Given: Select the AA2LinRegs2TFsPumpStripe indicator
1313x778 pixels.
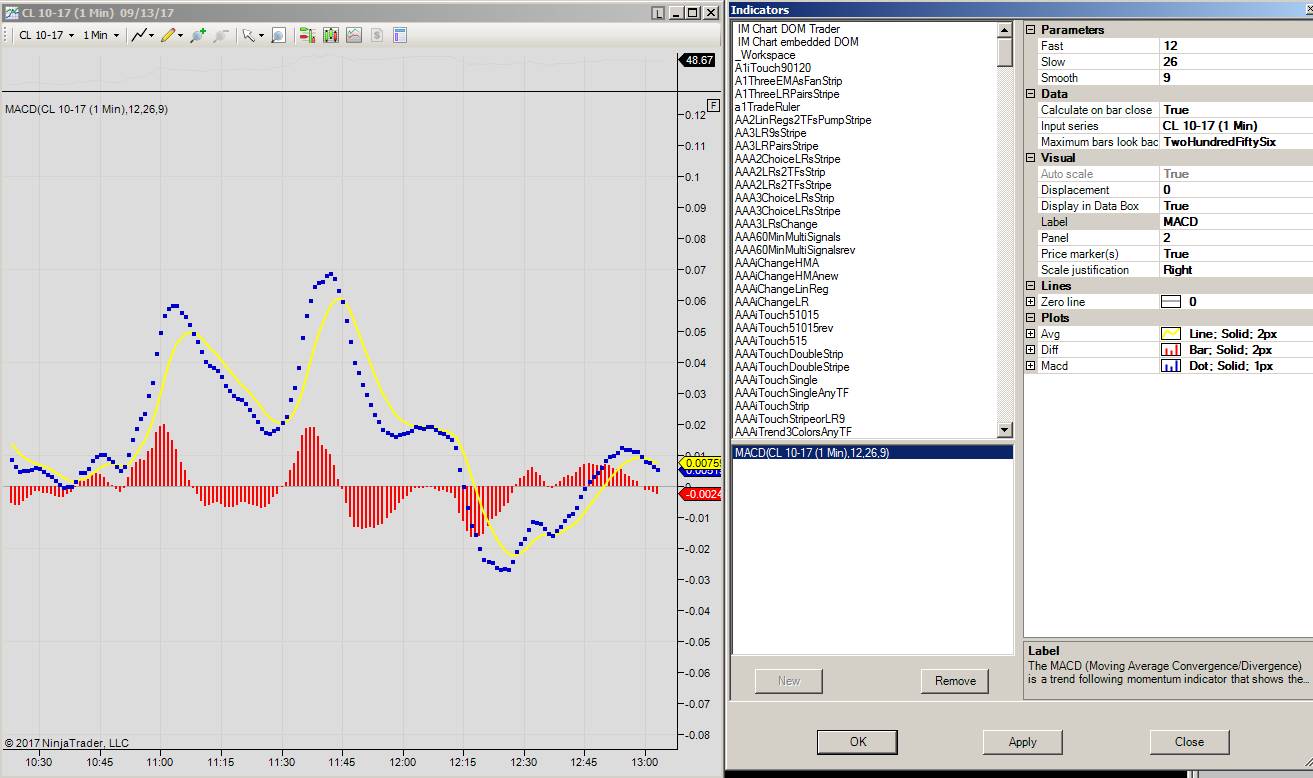Looking at the screenshot, I should (803, 120).
